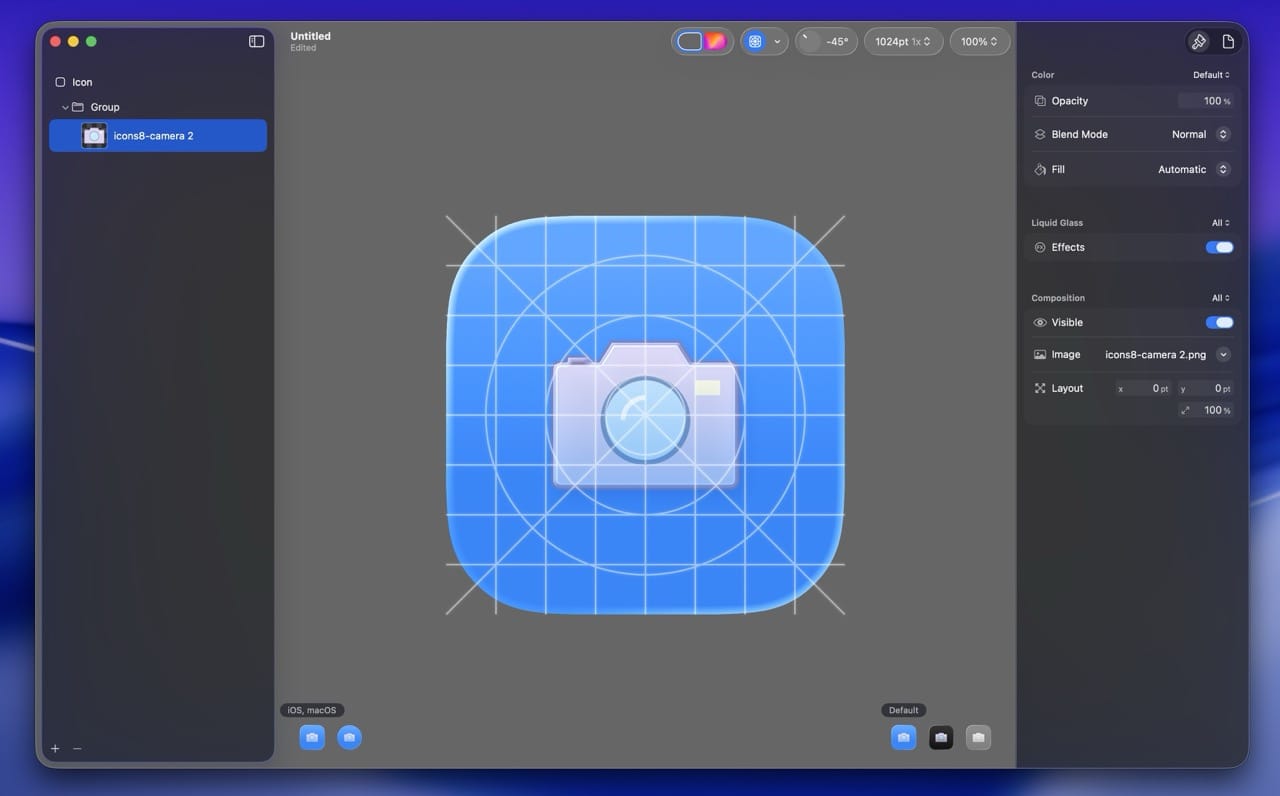
Task: Open the 100% zoom level menu
Action: (979, 41)
